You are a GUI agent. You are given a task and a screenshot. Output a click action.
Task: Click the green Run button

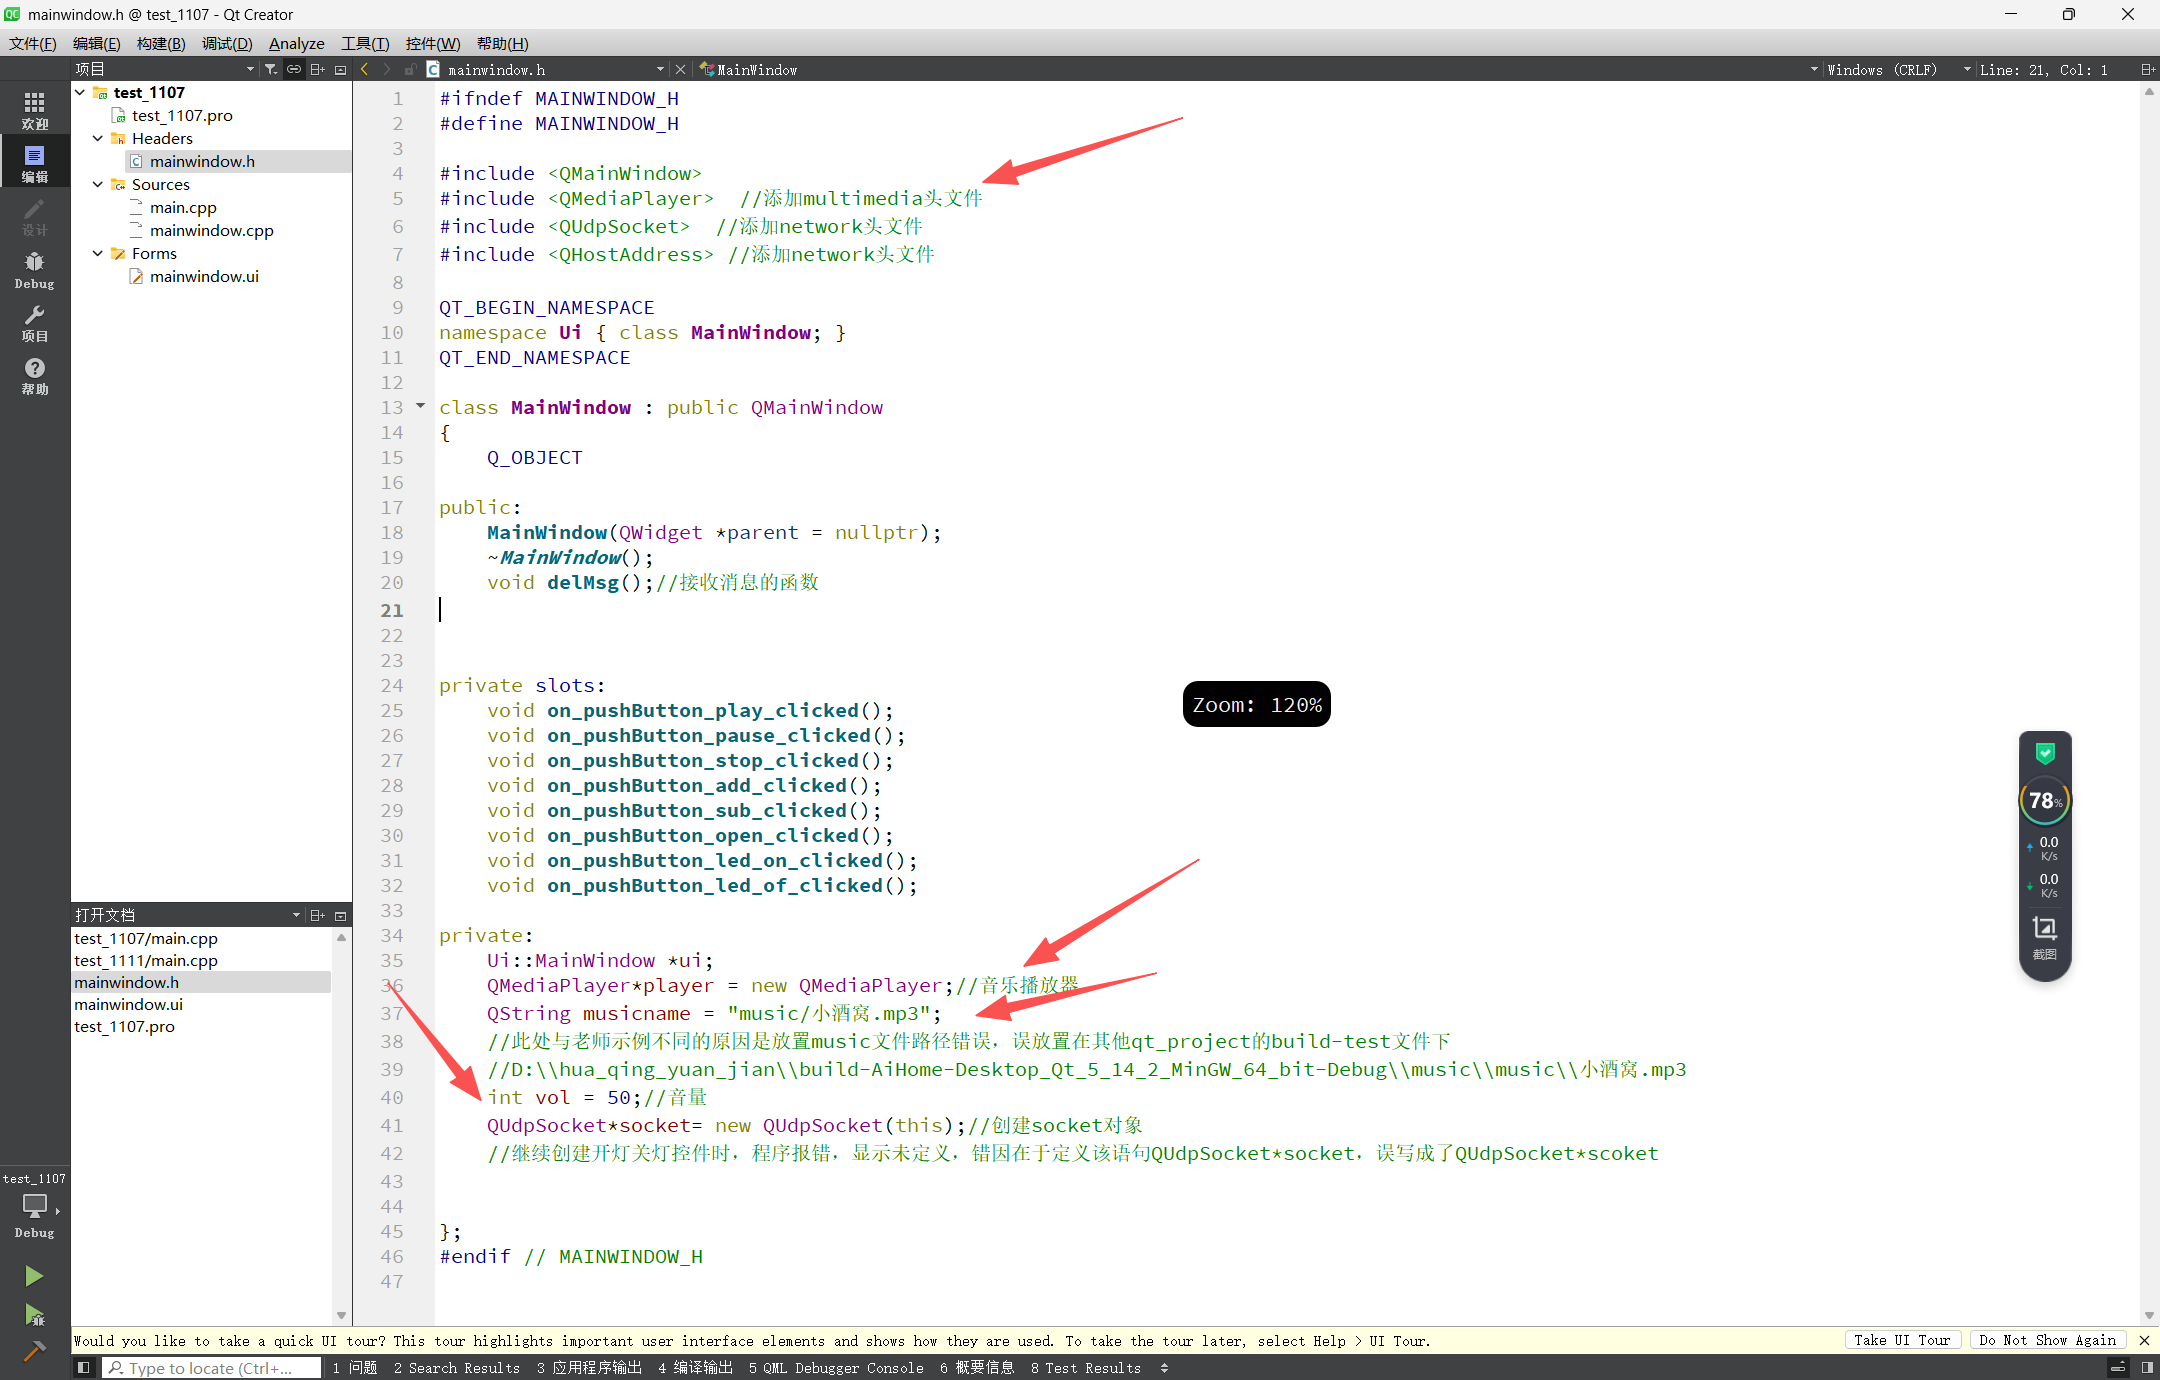tap(34, 1275)
